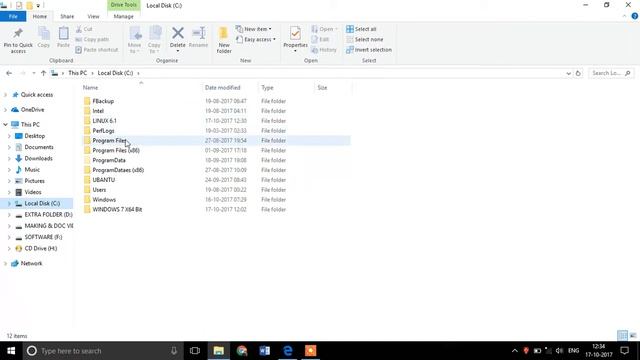Click Local Disk (C:) in address breadcrumb

[x=116, y=73]
